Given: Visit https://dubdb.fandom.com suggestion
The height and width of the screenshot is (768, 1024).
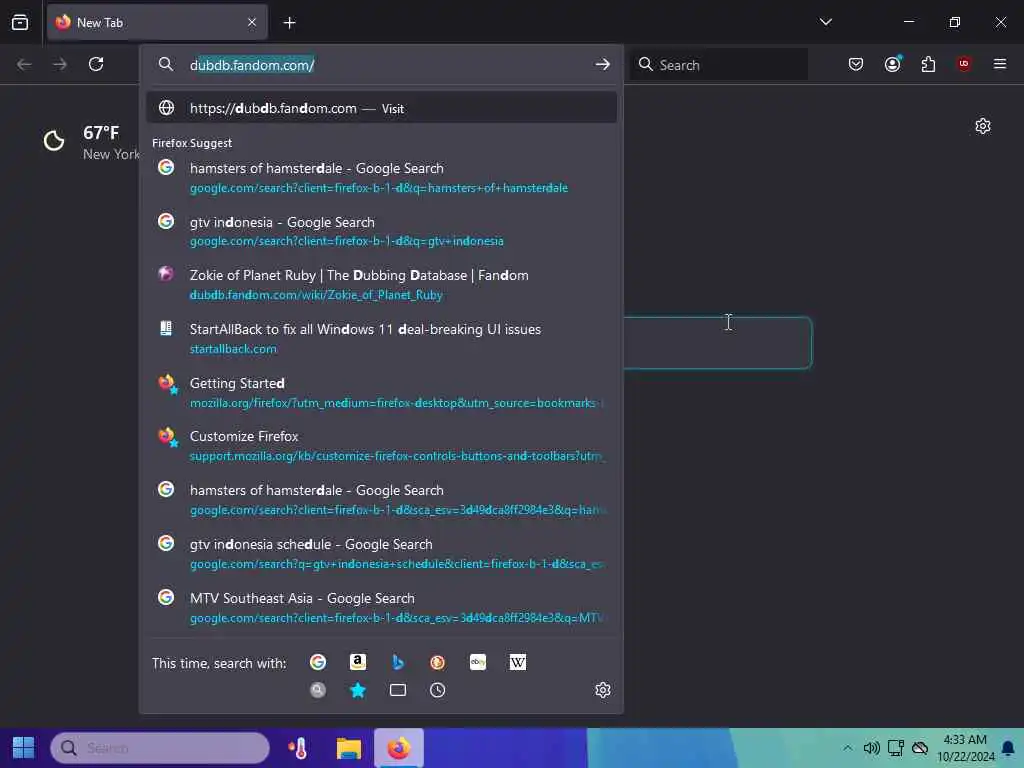Looking at the screenshot, I should click(381, 108).
